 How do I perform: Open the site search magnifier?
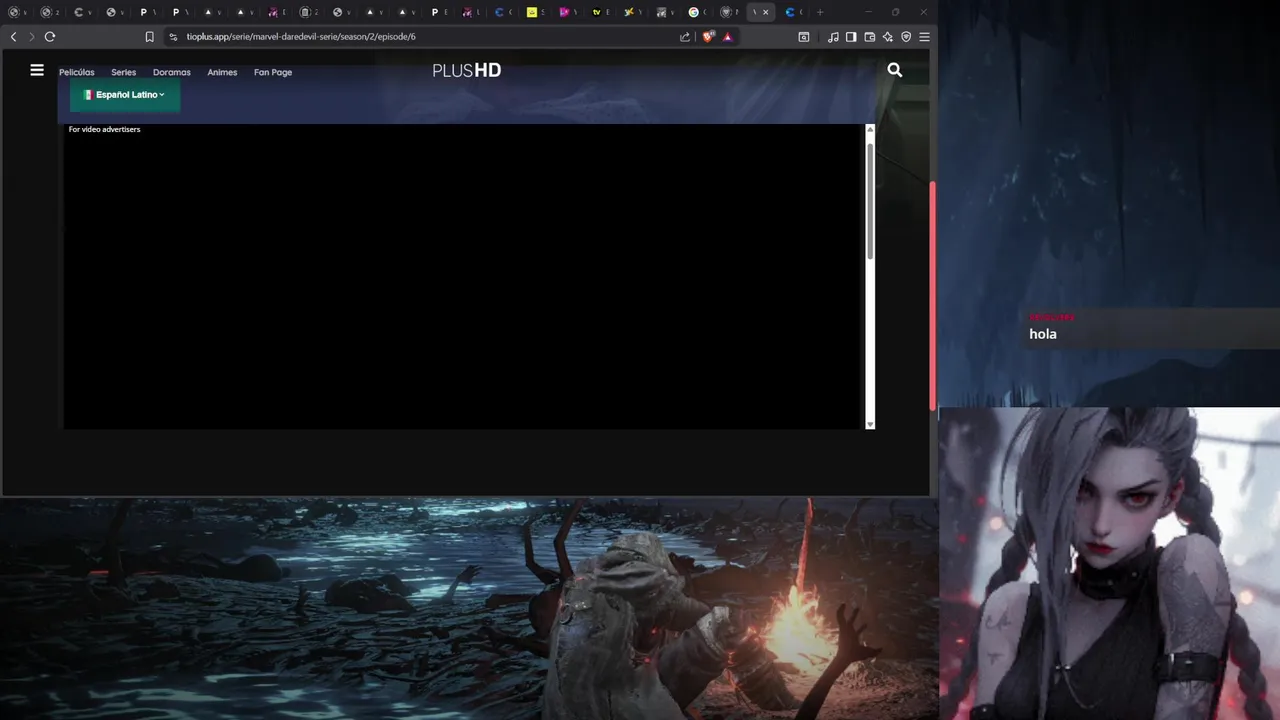click(x=895, y=70)
